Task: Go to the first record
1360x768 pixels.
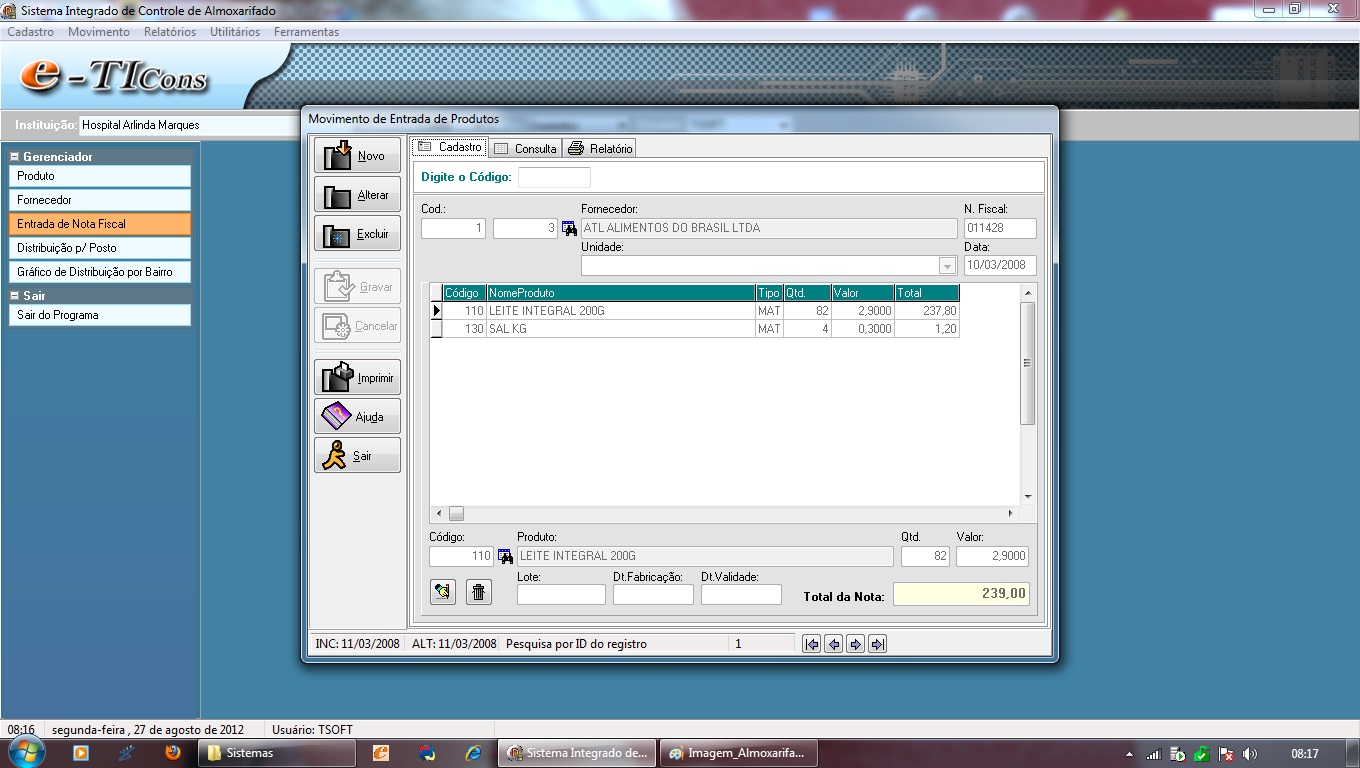Action: point(811,644)
